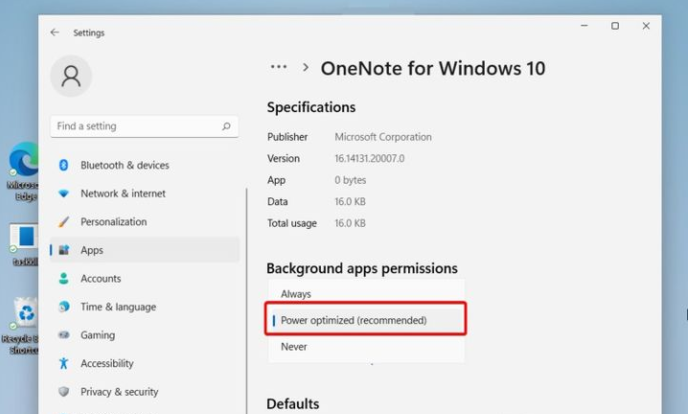Click the Privacy & security shield icon
Screen dimensions: 688x414
tap(64, 391)
